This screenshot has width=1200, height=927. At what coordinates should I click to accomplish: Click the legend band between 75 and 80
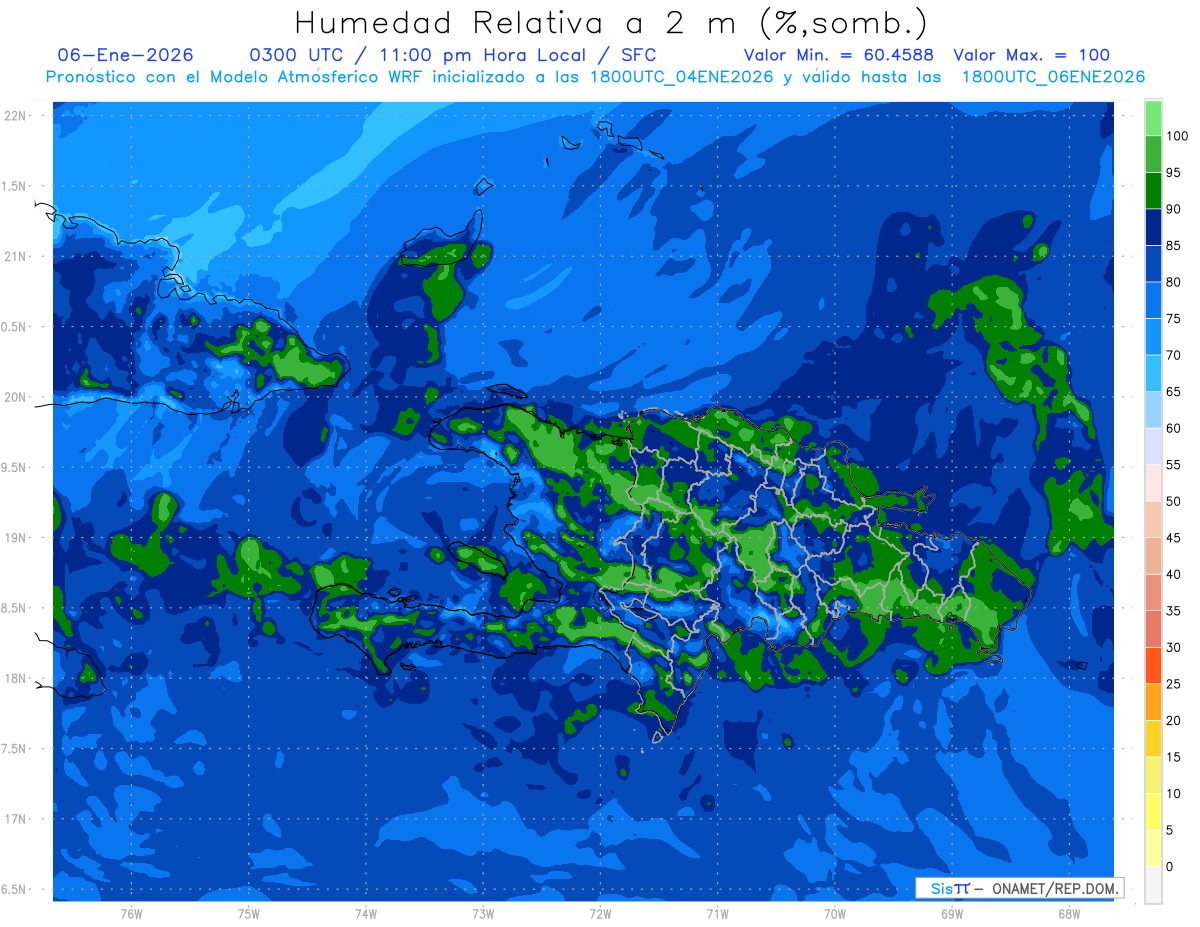1153,301
